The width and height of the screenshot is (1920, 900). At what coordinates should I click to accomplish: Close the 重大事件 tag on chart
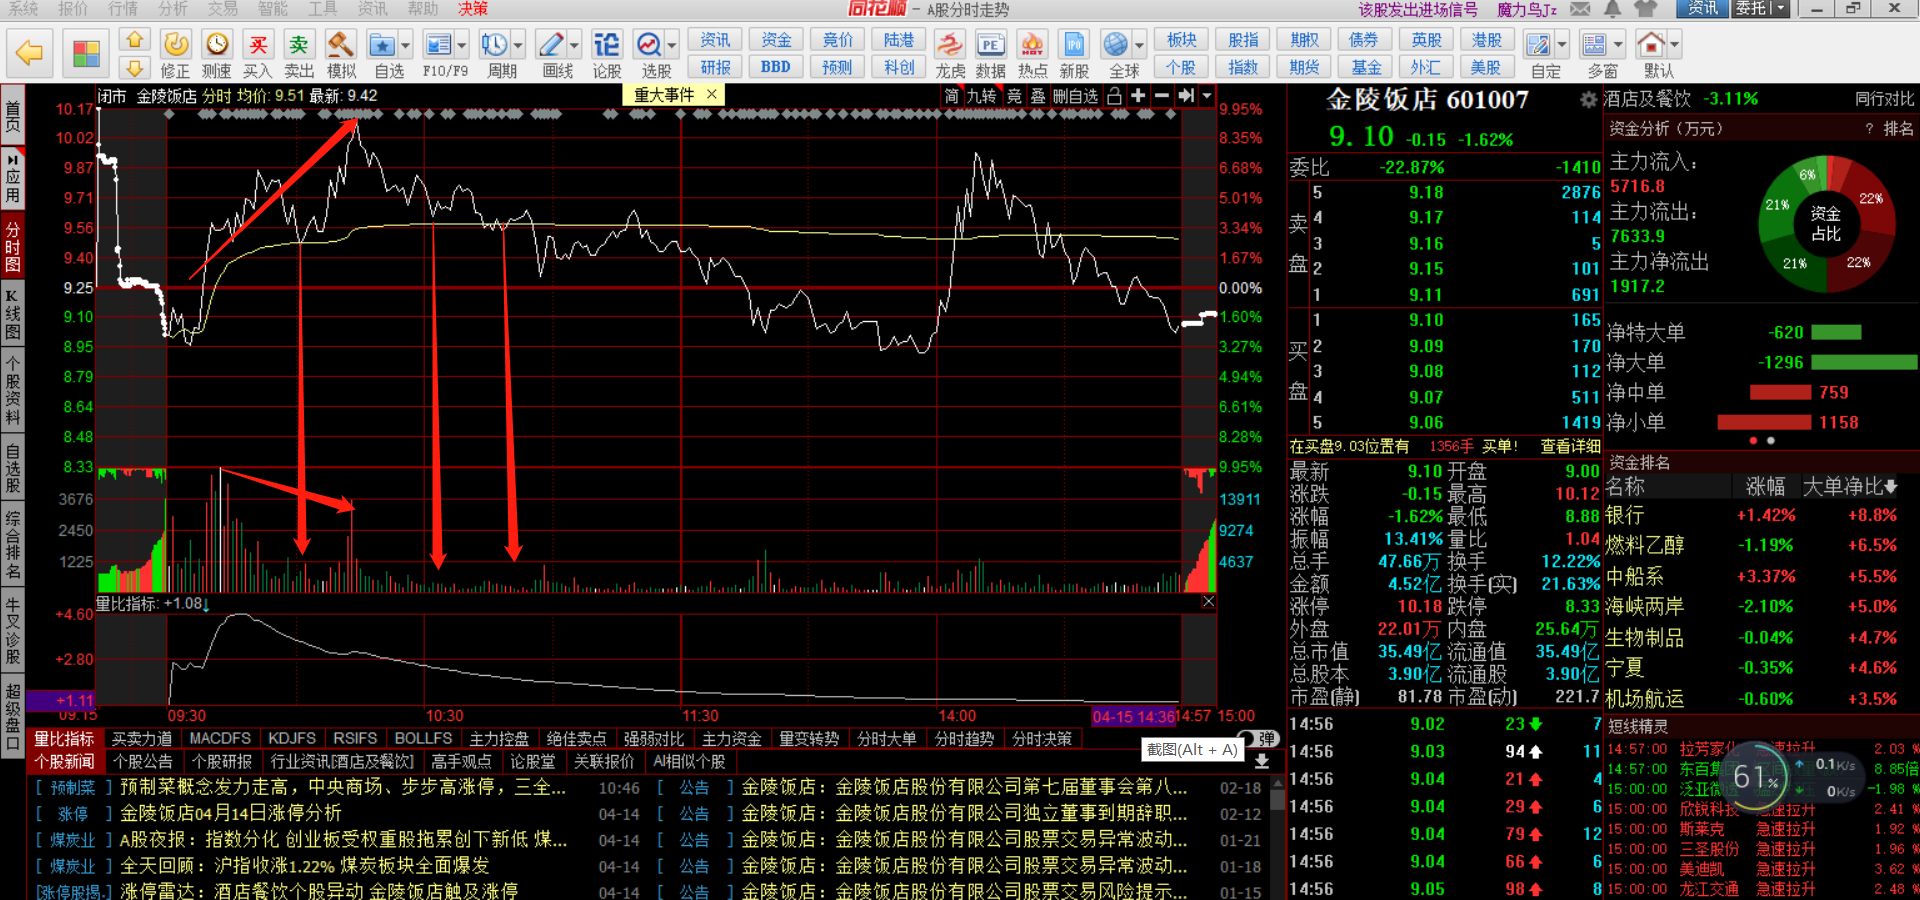click(x=712, y=95)
